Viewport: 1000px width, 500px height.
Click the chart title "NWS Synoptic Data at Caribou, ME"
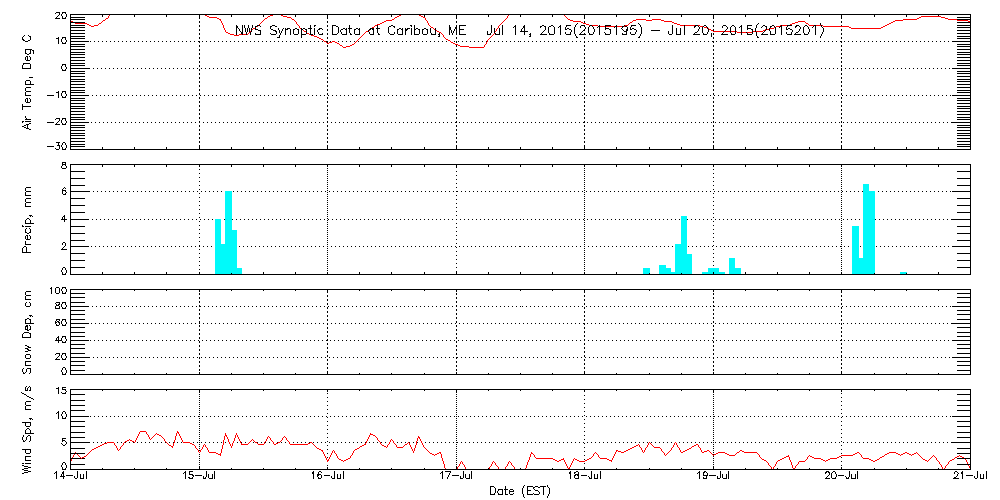[350, 31]
